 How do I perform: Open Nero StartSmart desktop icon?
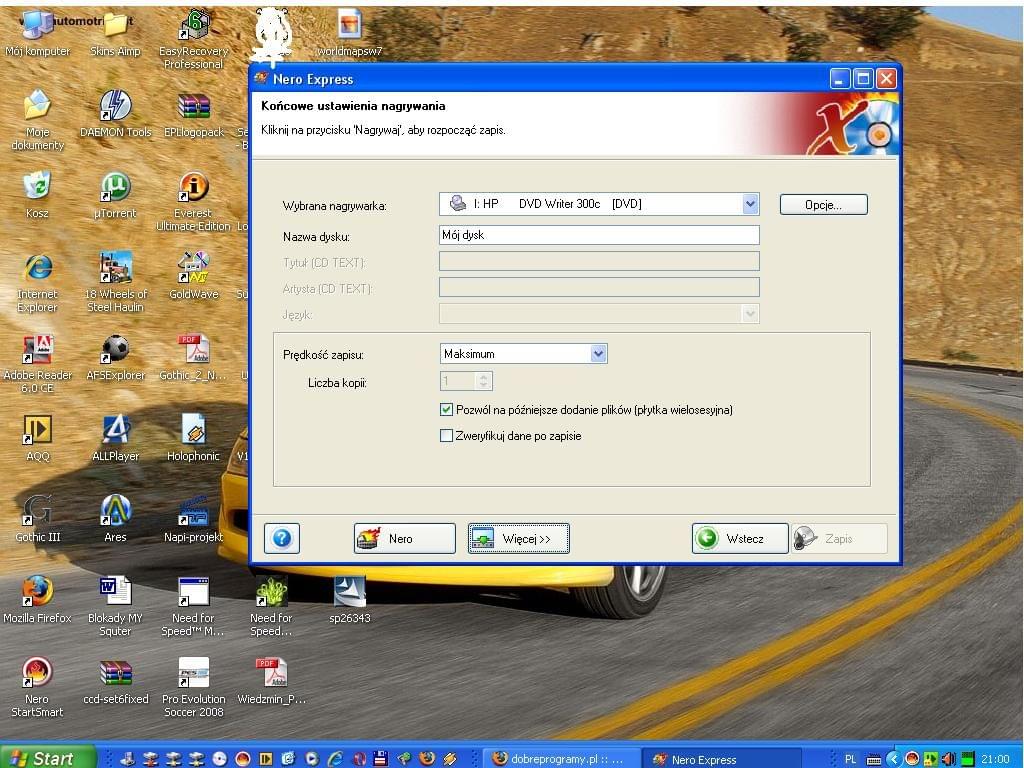[x=37, y=673]
